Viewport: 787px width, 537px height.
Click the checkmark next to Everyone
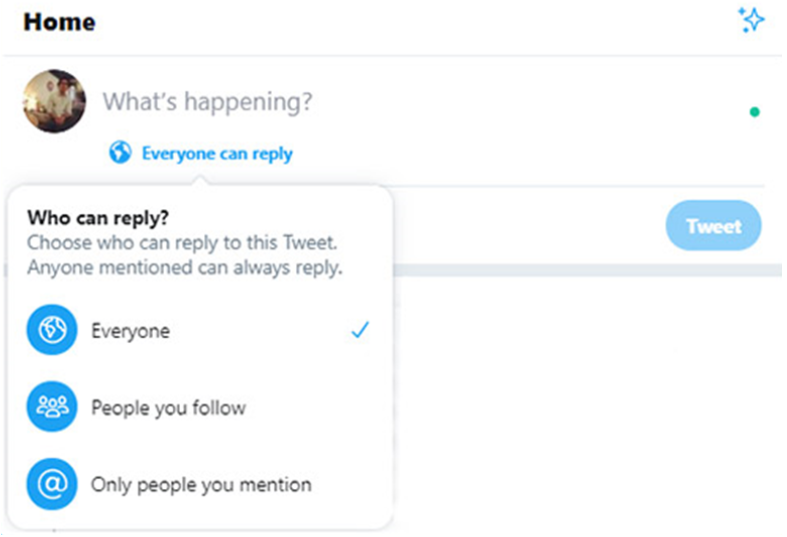click(x=360, y=331)
